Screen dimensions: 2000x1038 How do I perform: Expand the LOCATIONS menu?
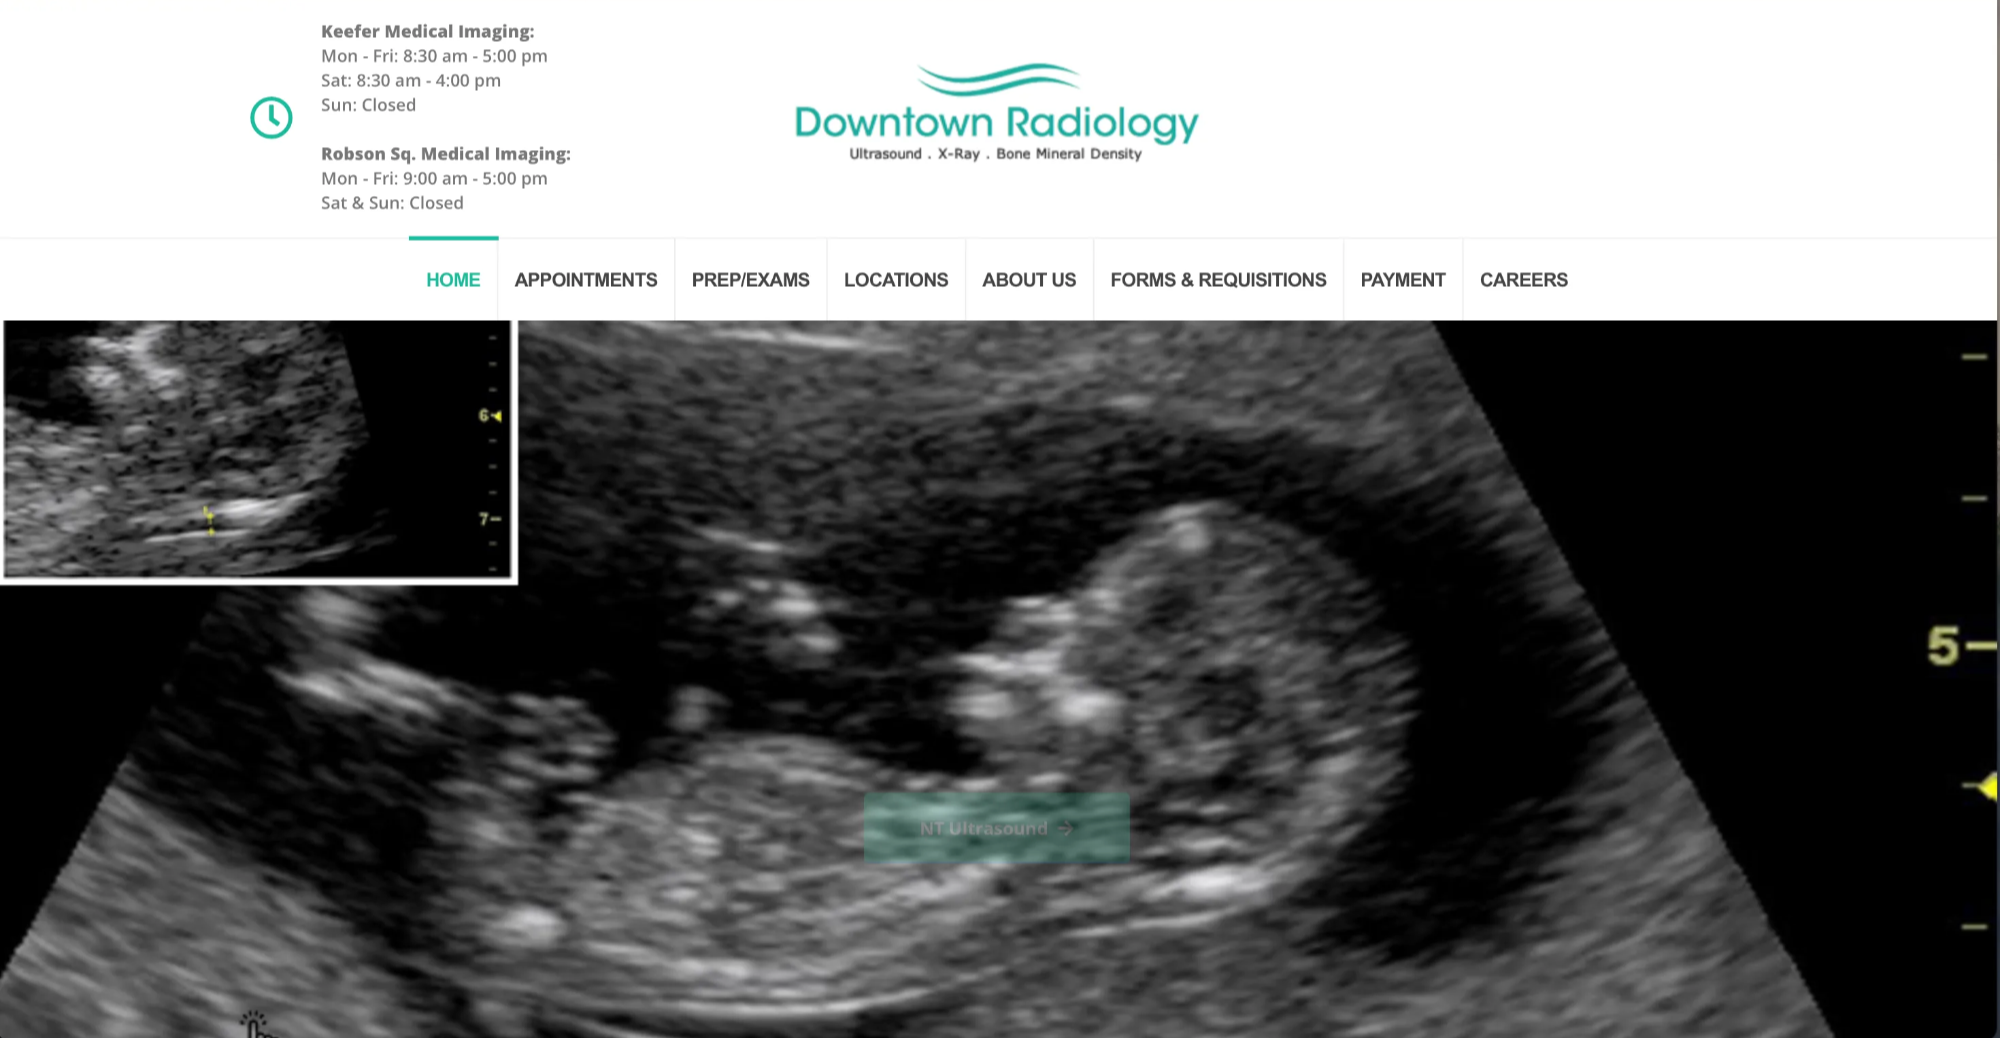(x=895, y=280)
